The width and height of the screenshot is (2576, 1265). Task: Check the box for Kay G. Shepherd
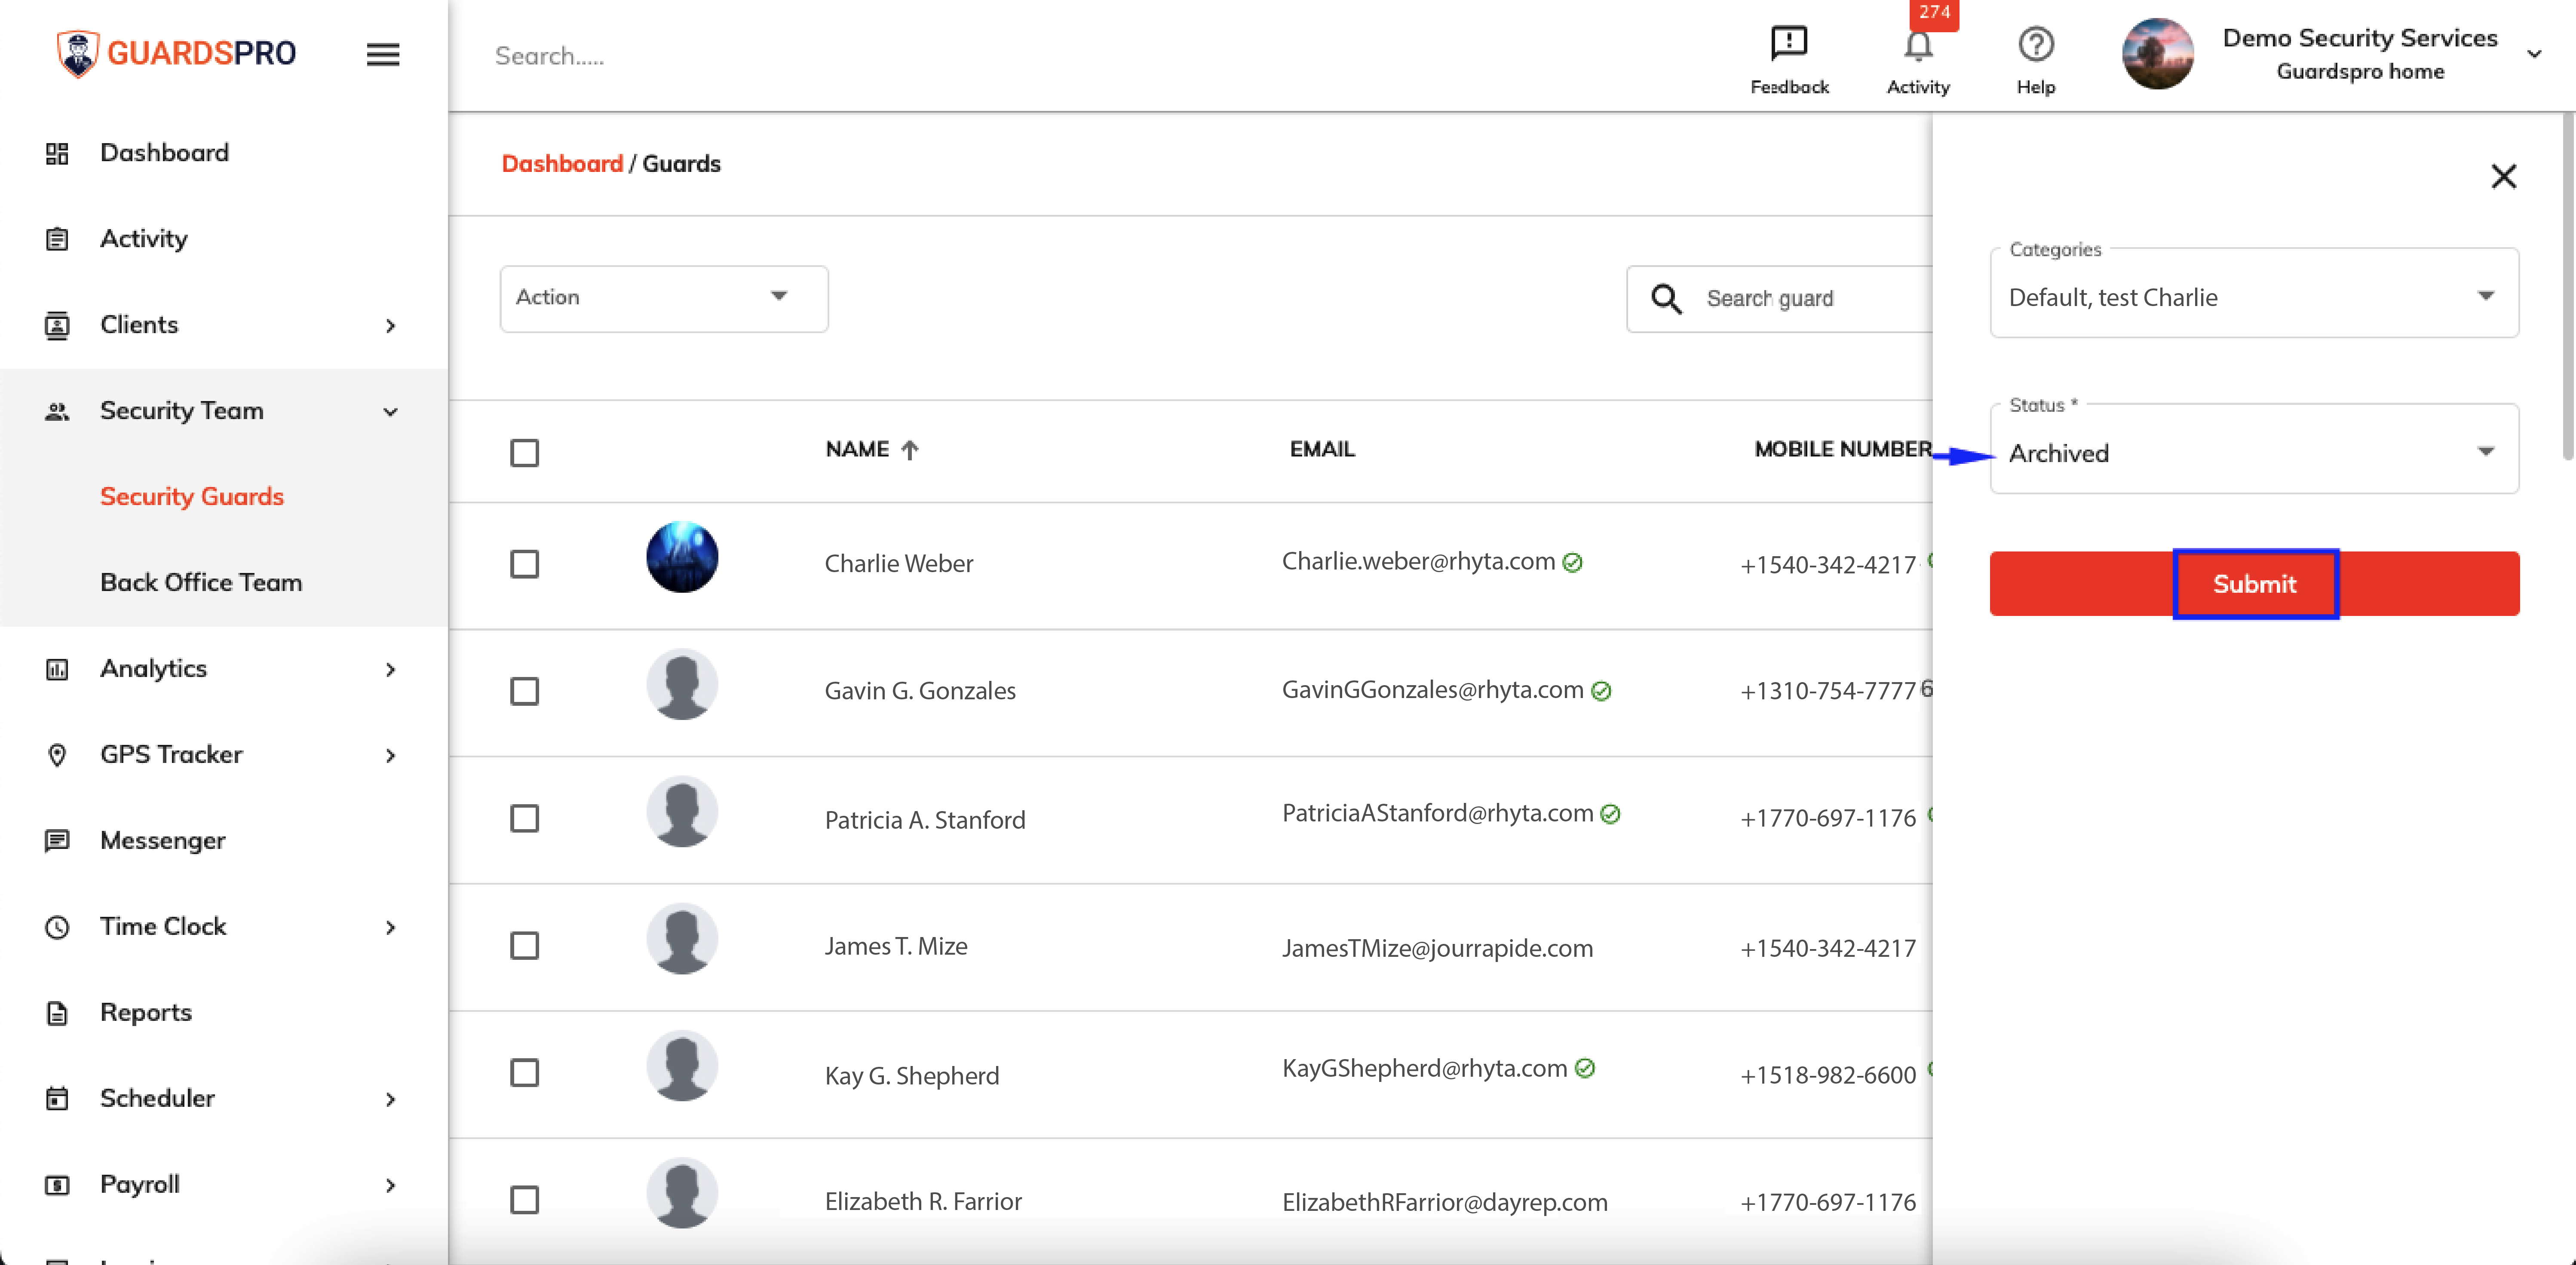pos(524,1073)
